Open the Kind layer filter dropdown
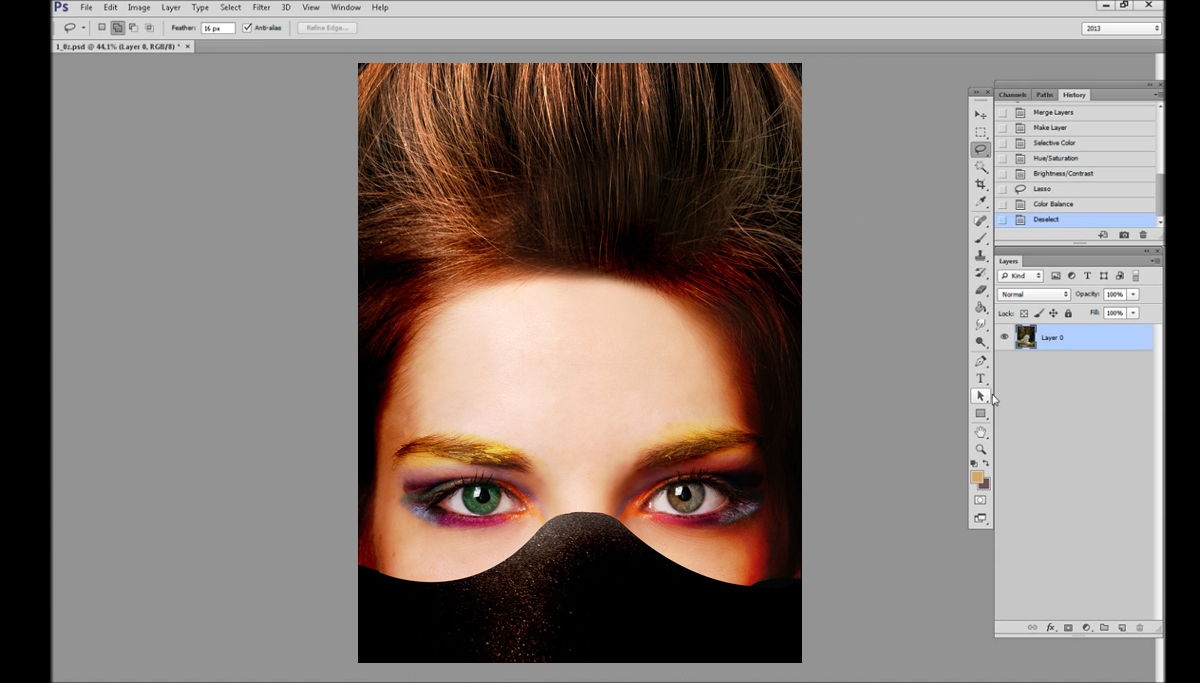Viewport: 1200px width, 683px height. coord(1021,276)
